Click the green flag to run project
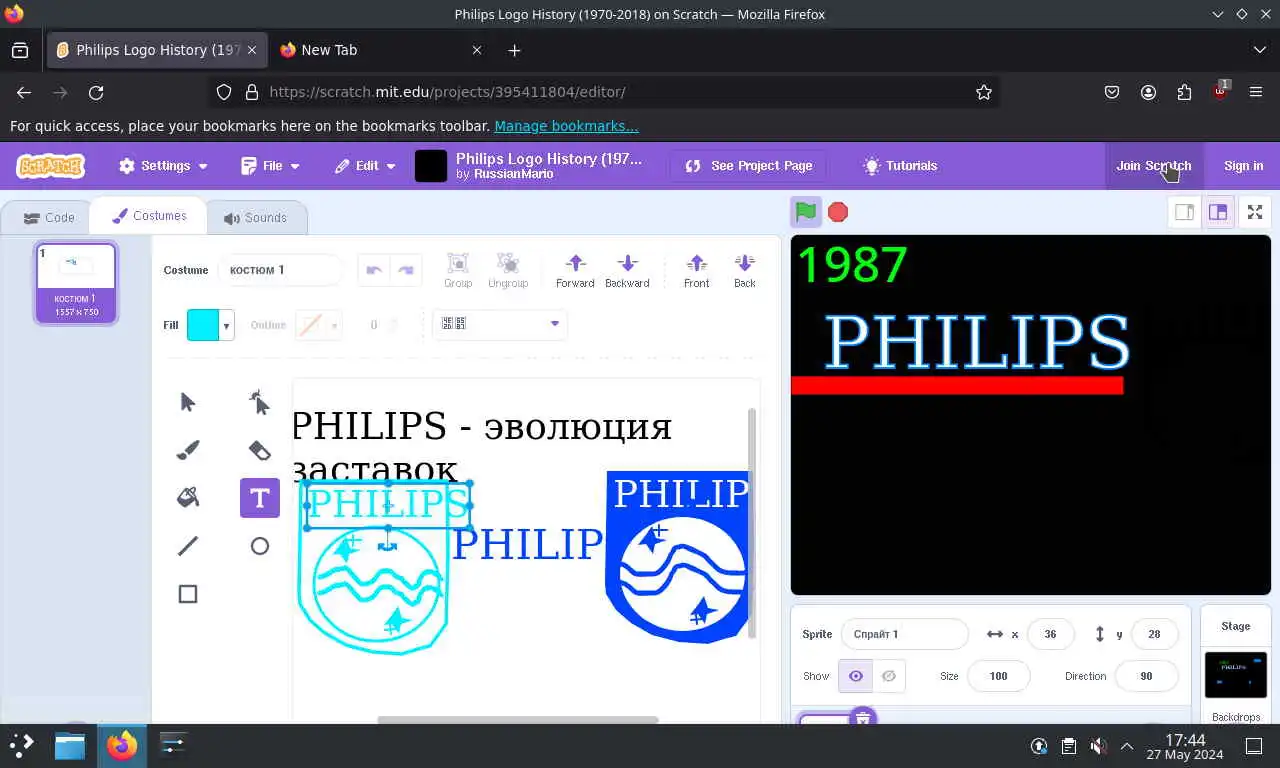1280x768 pixels. [x=806, y=212]
